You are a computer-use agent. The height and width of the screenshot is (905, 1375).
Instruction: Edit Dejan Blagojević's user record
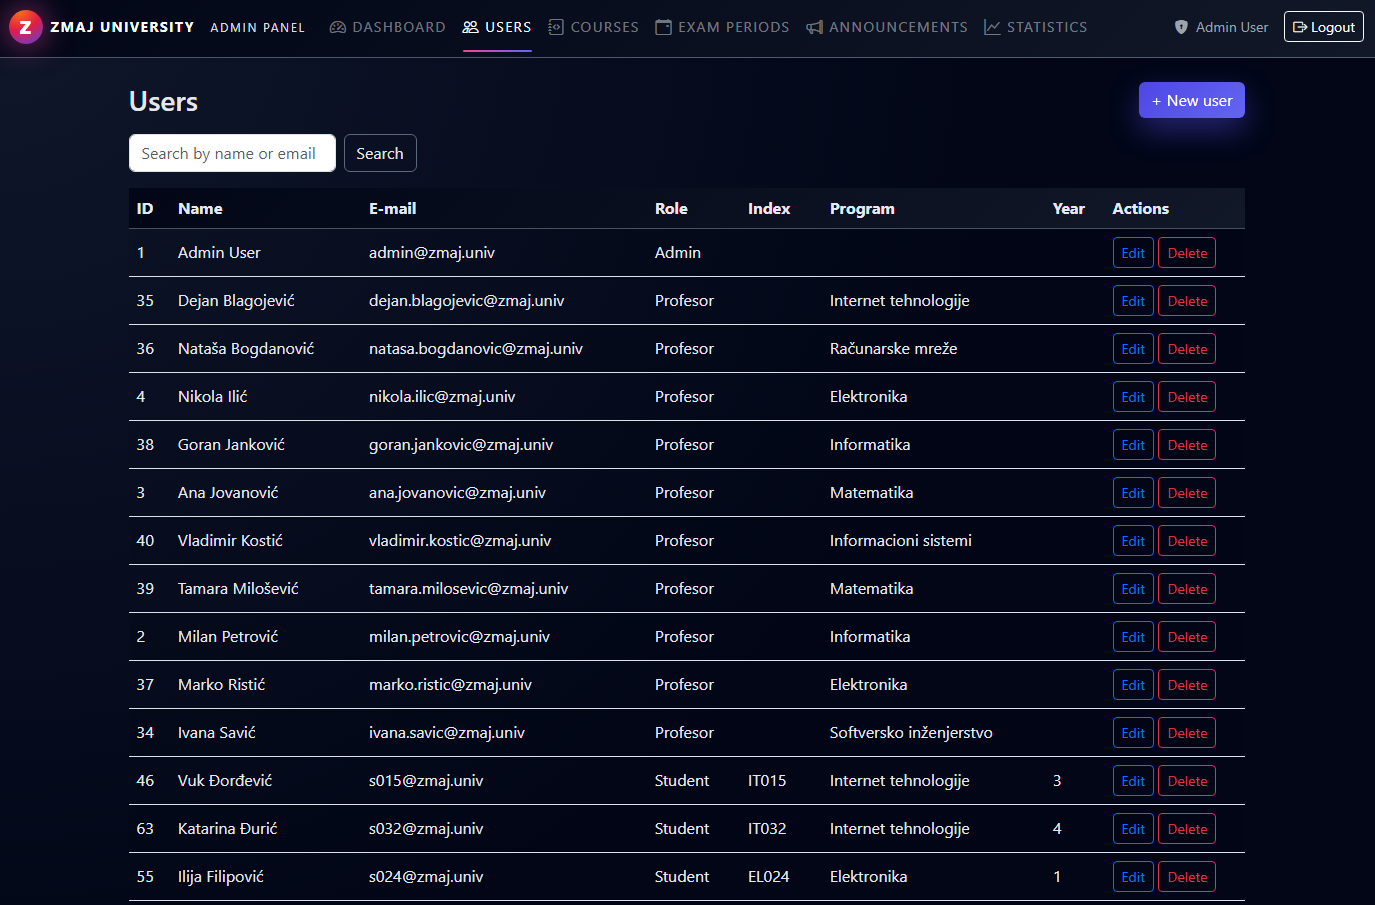1132,301
